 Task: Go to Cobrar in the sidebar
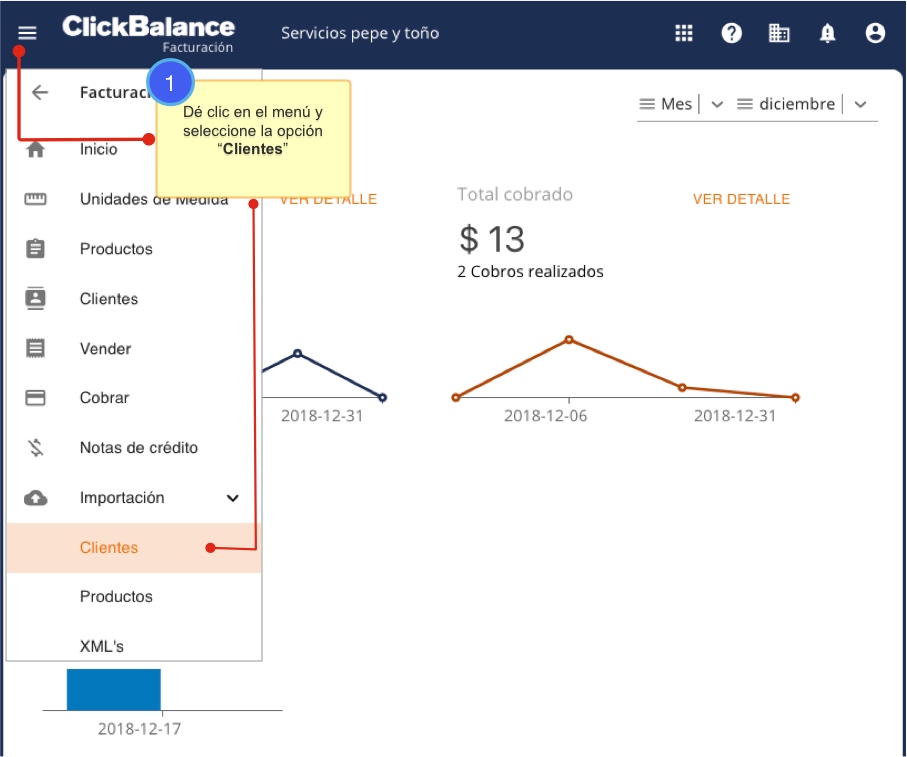(104, 398)
